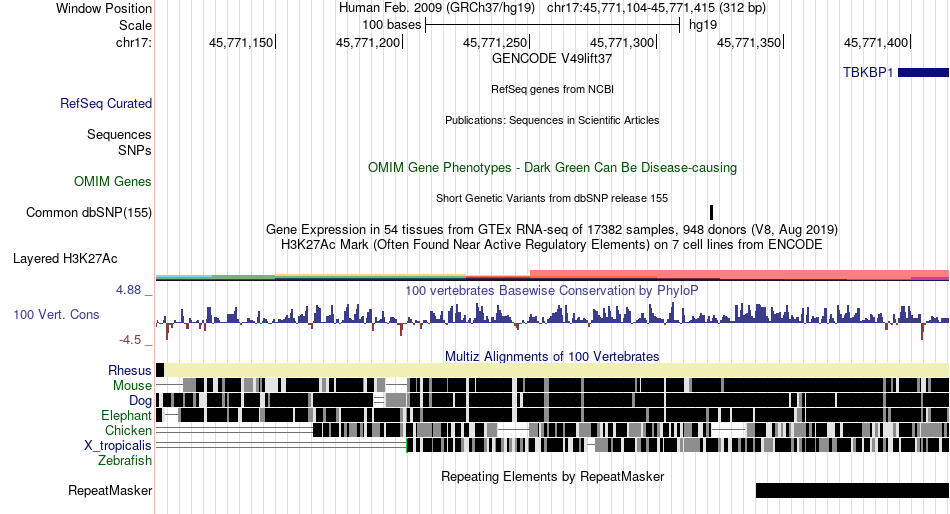Click the Window Position label

pos(104,8)
